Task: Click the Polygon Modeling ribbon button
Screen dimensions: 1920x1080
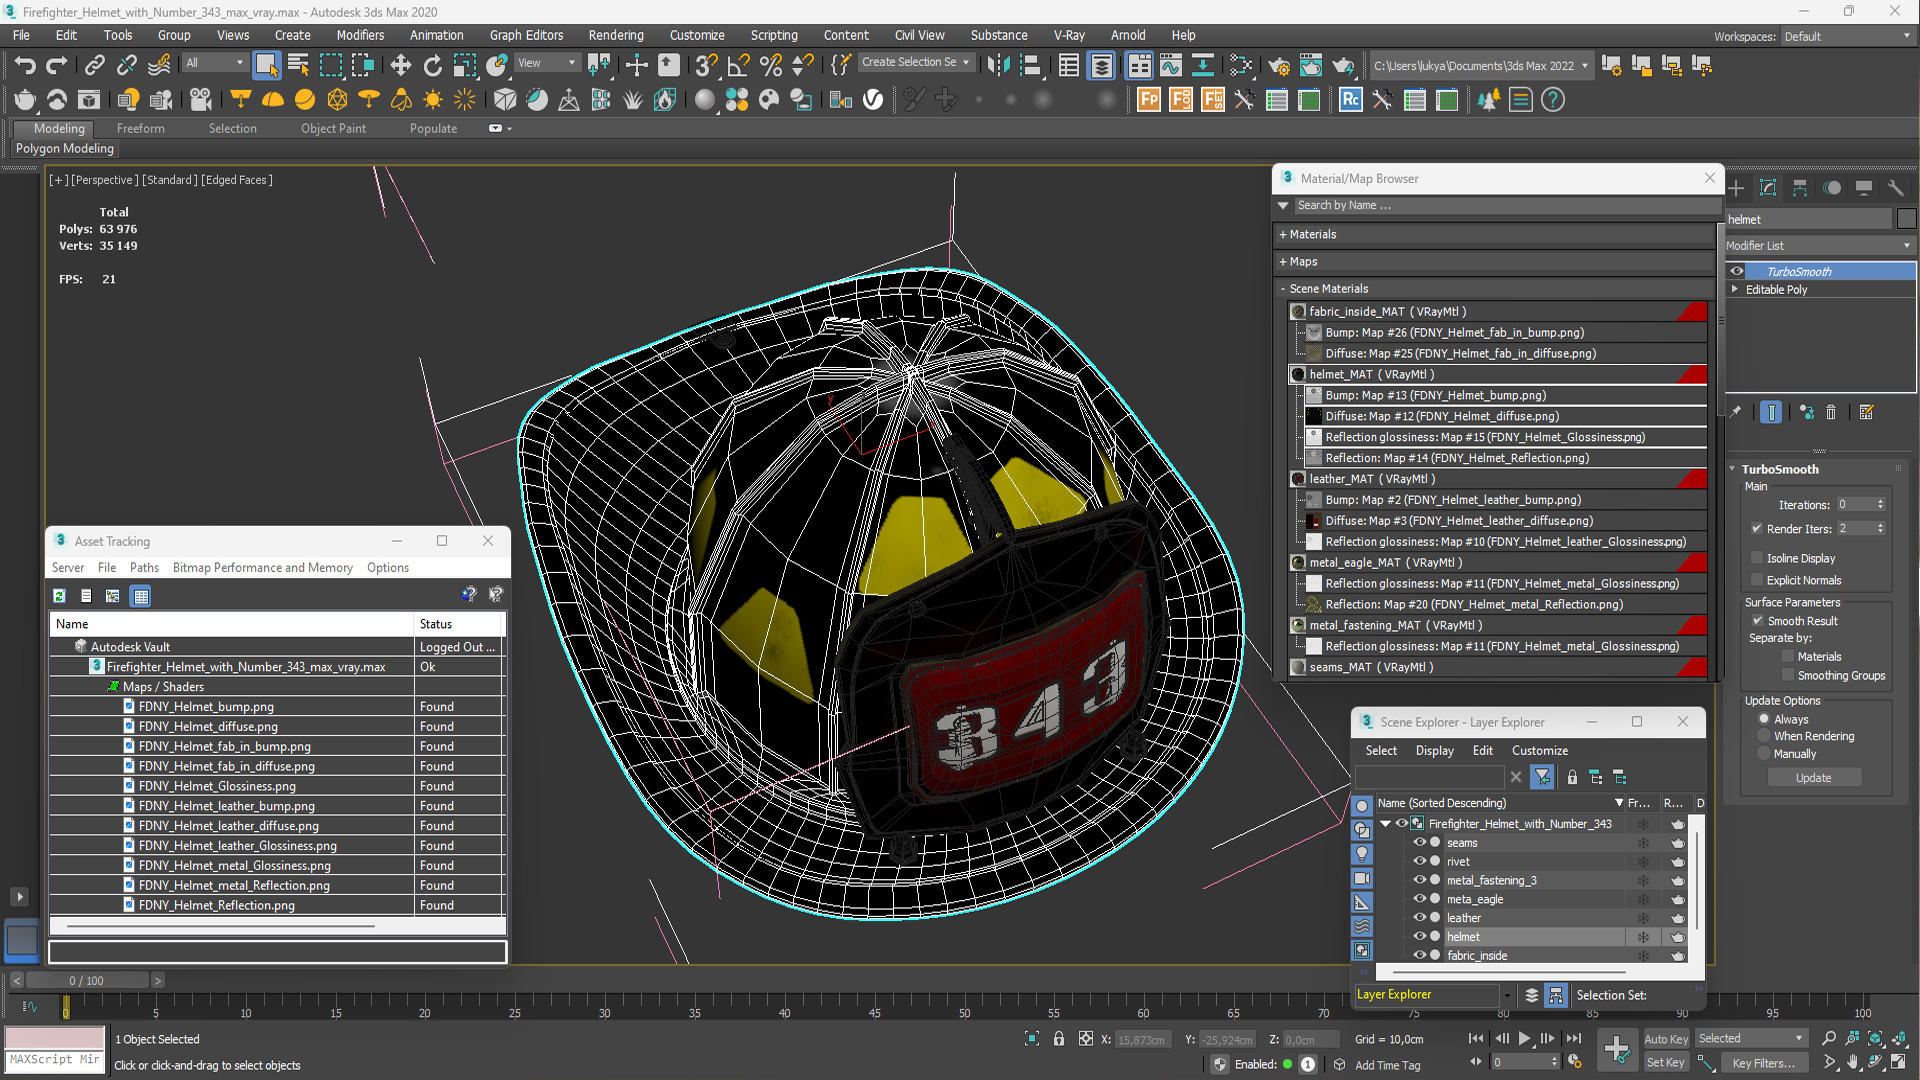Action: 65,148
